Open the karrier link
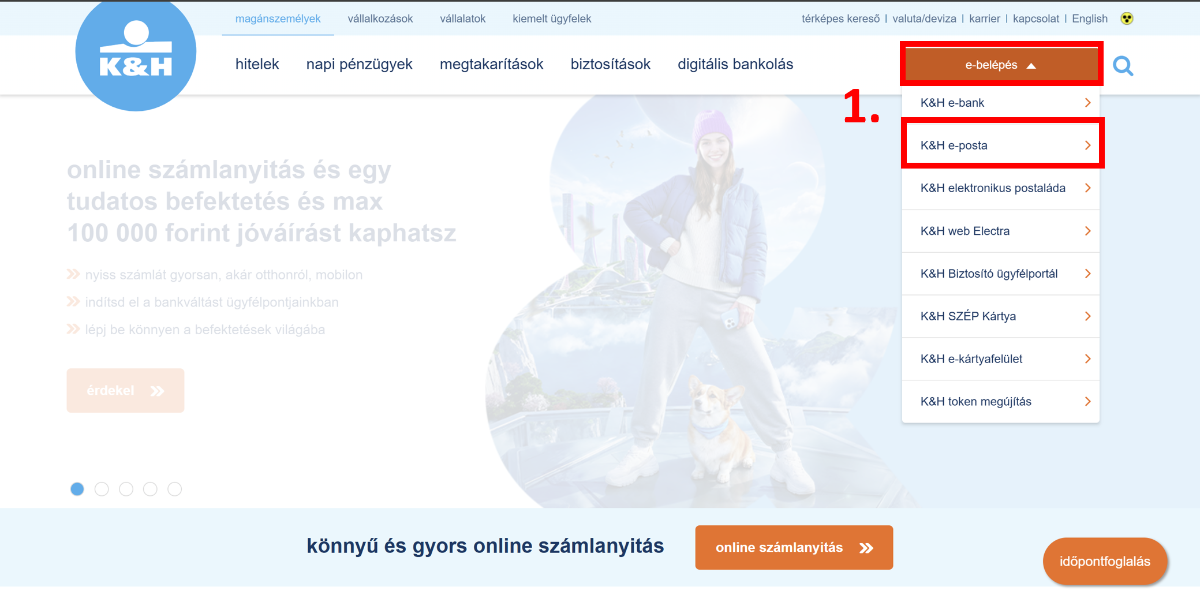The width and height of the screenshot is (1200, 613). [985, 18]
